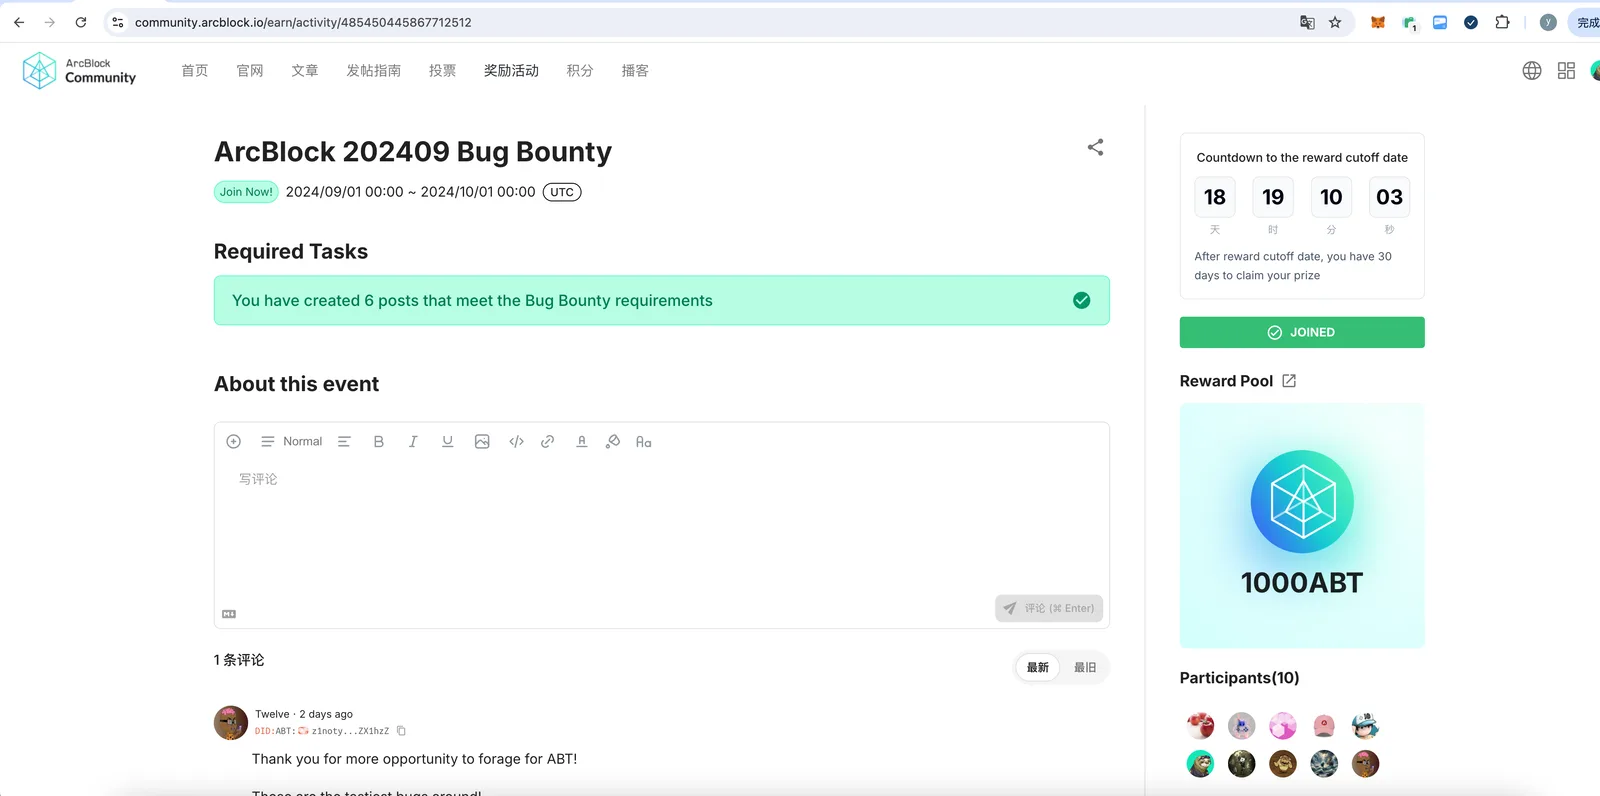
Task: Click the UTC timezone badge
Action: point(562,192)
